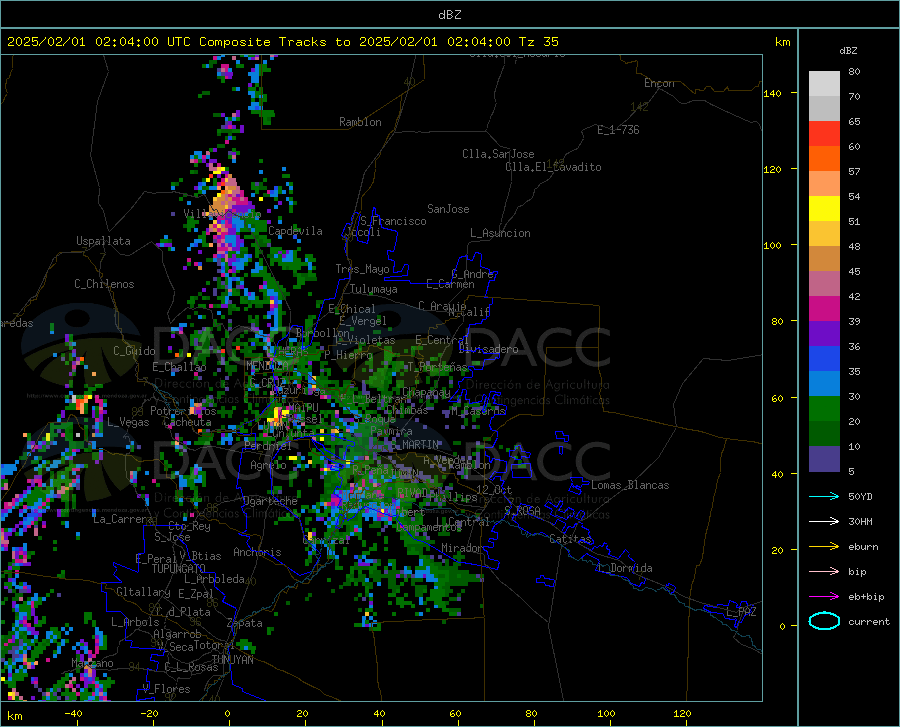Click the 'Ugarteche' map label
Image resolution: width=900 pixels, height=727 pixels.
(270, 501)
